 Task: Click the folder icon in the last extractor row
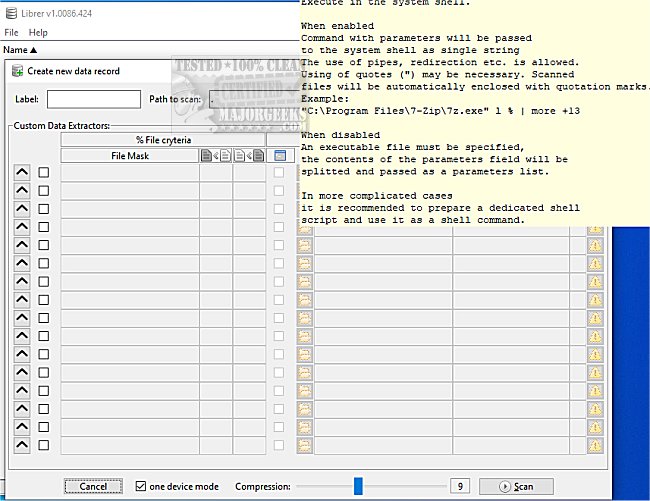coord(305,445)
